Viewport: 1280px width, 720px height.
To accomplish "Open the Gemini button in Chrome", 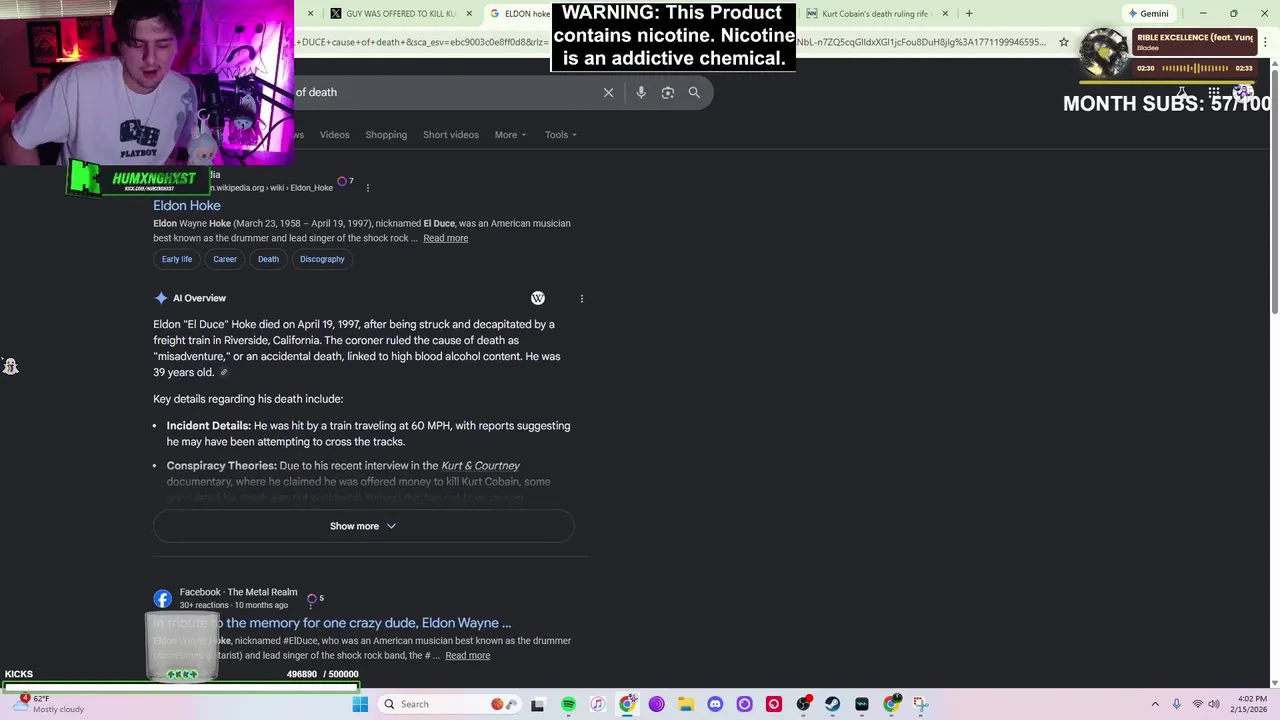I will [1147, 14].
